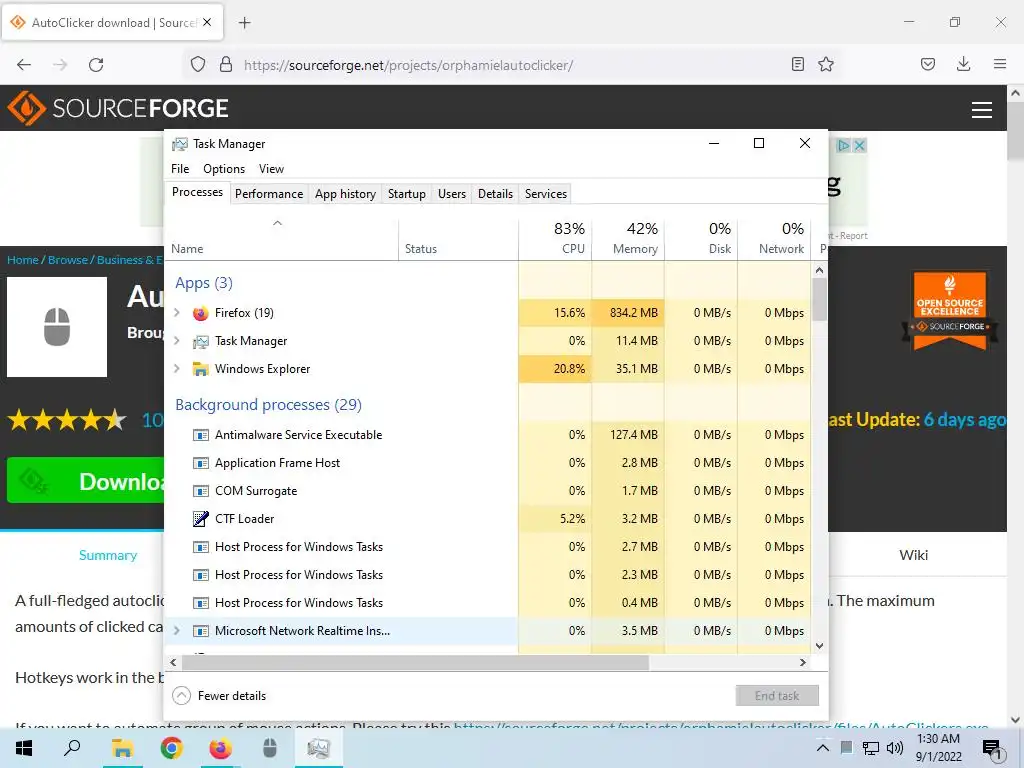Image resolution: width=1024 pixels, height=768 pixels.
Task: Sort processes by the Network column header
Action: pos(775,239)
